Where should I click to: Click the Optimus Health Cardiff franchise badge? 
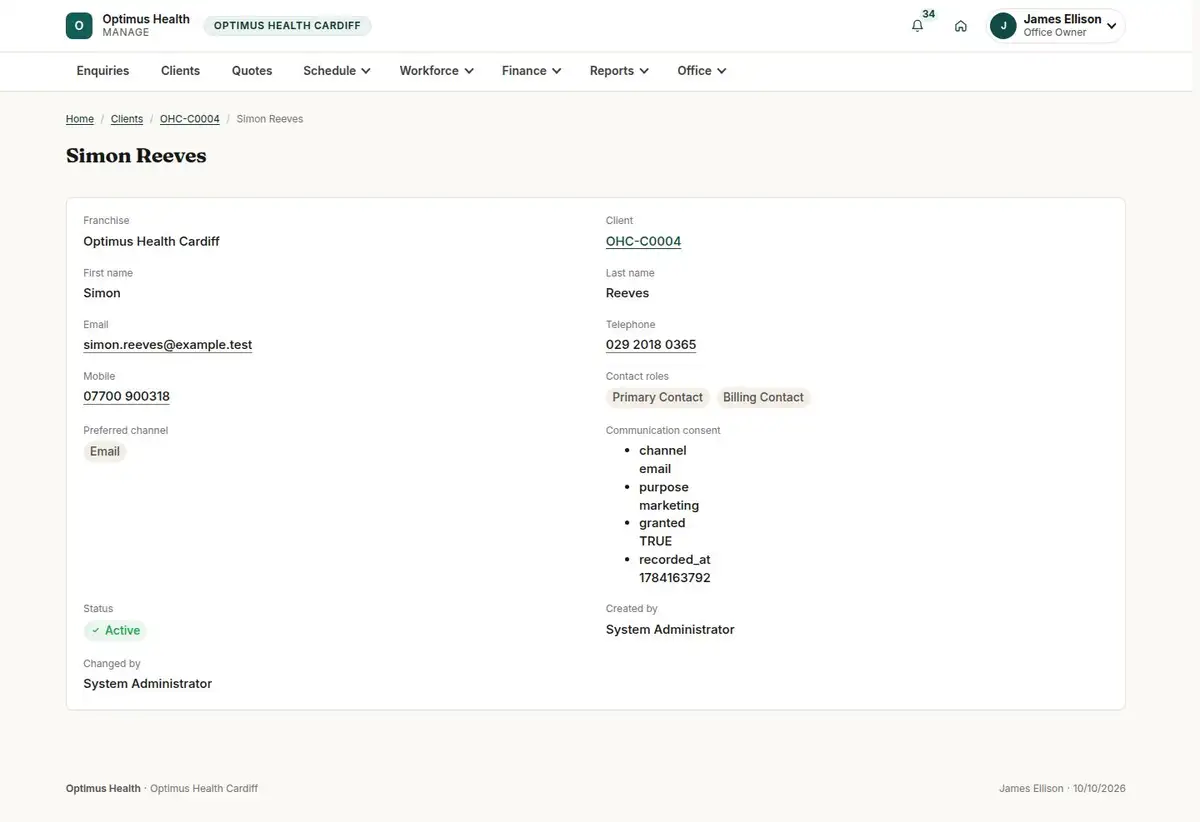coord(287,26)
